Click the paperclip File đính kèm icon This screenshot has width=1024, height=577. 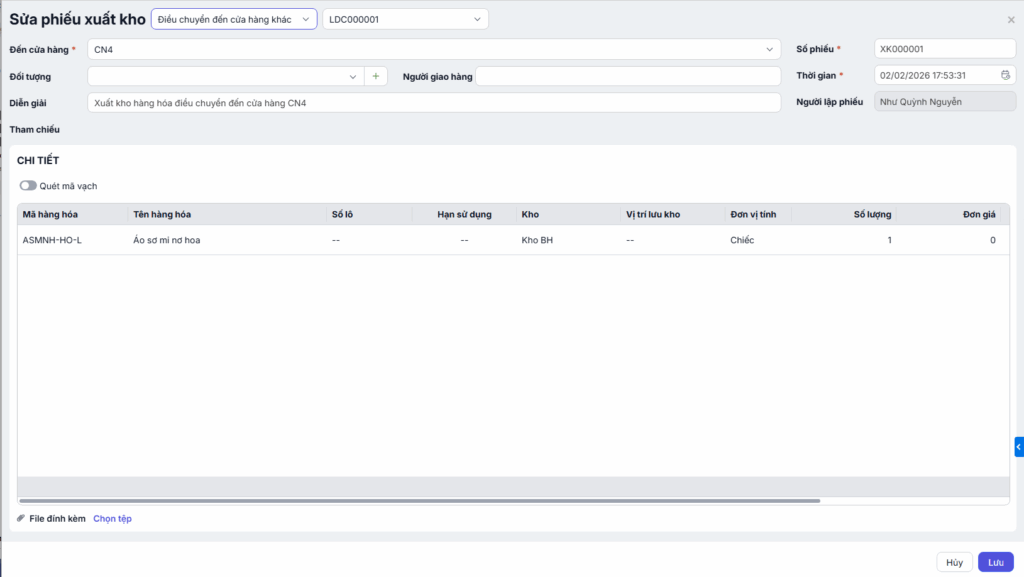point(21,518)
